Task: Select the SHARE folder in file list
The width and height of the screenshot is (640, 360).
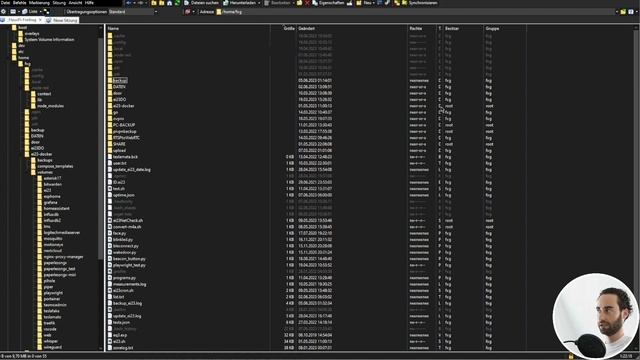Action: [x=119, y=144]
